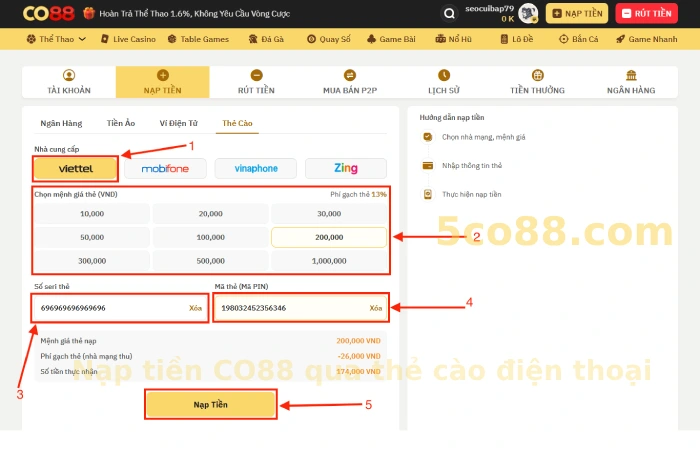
Task: Open the gift box promotion icon
Action: [x=89, y=13]
